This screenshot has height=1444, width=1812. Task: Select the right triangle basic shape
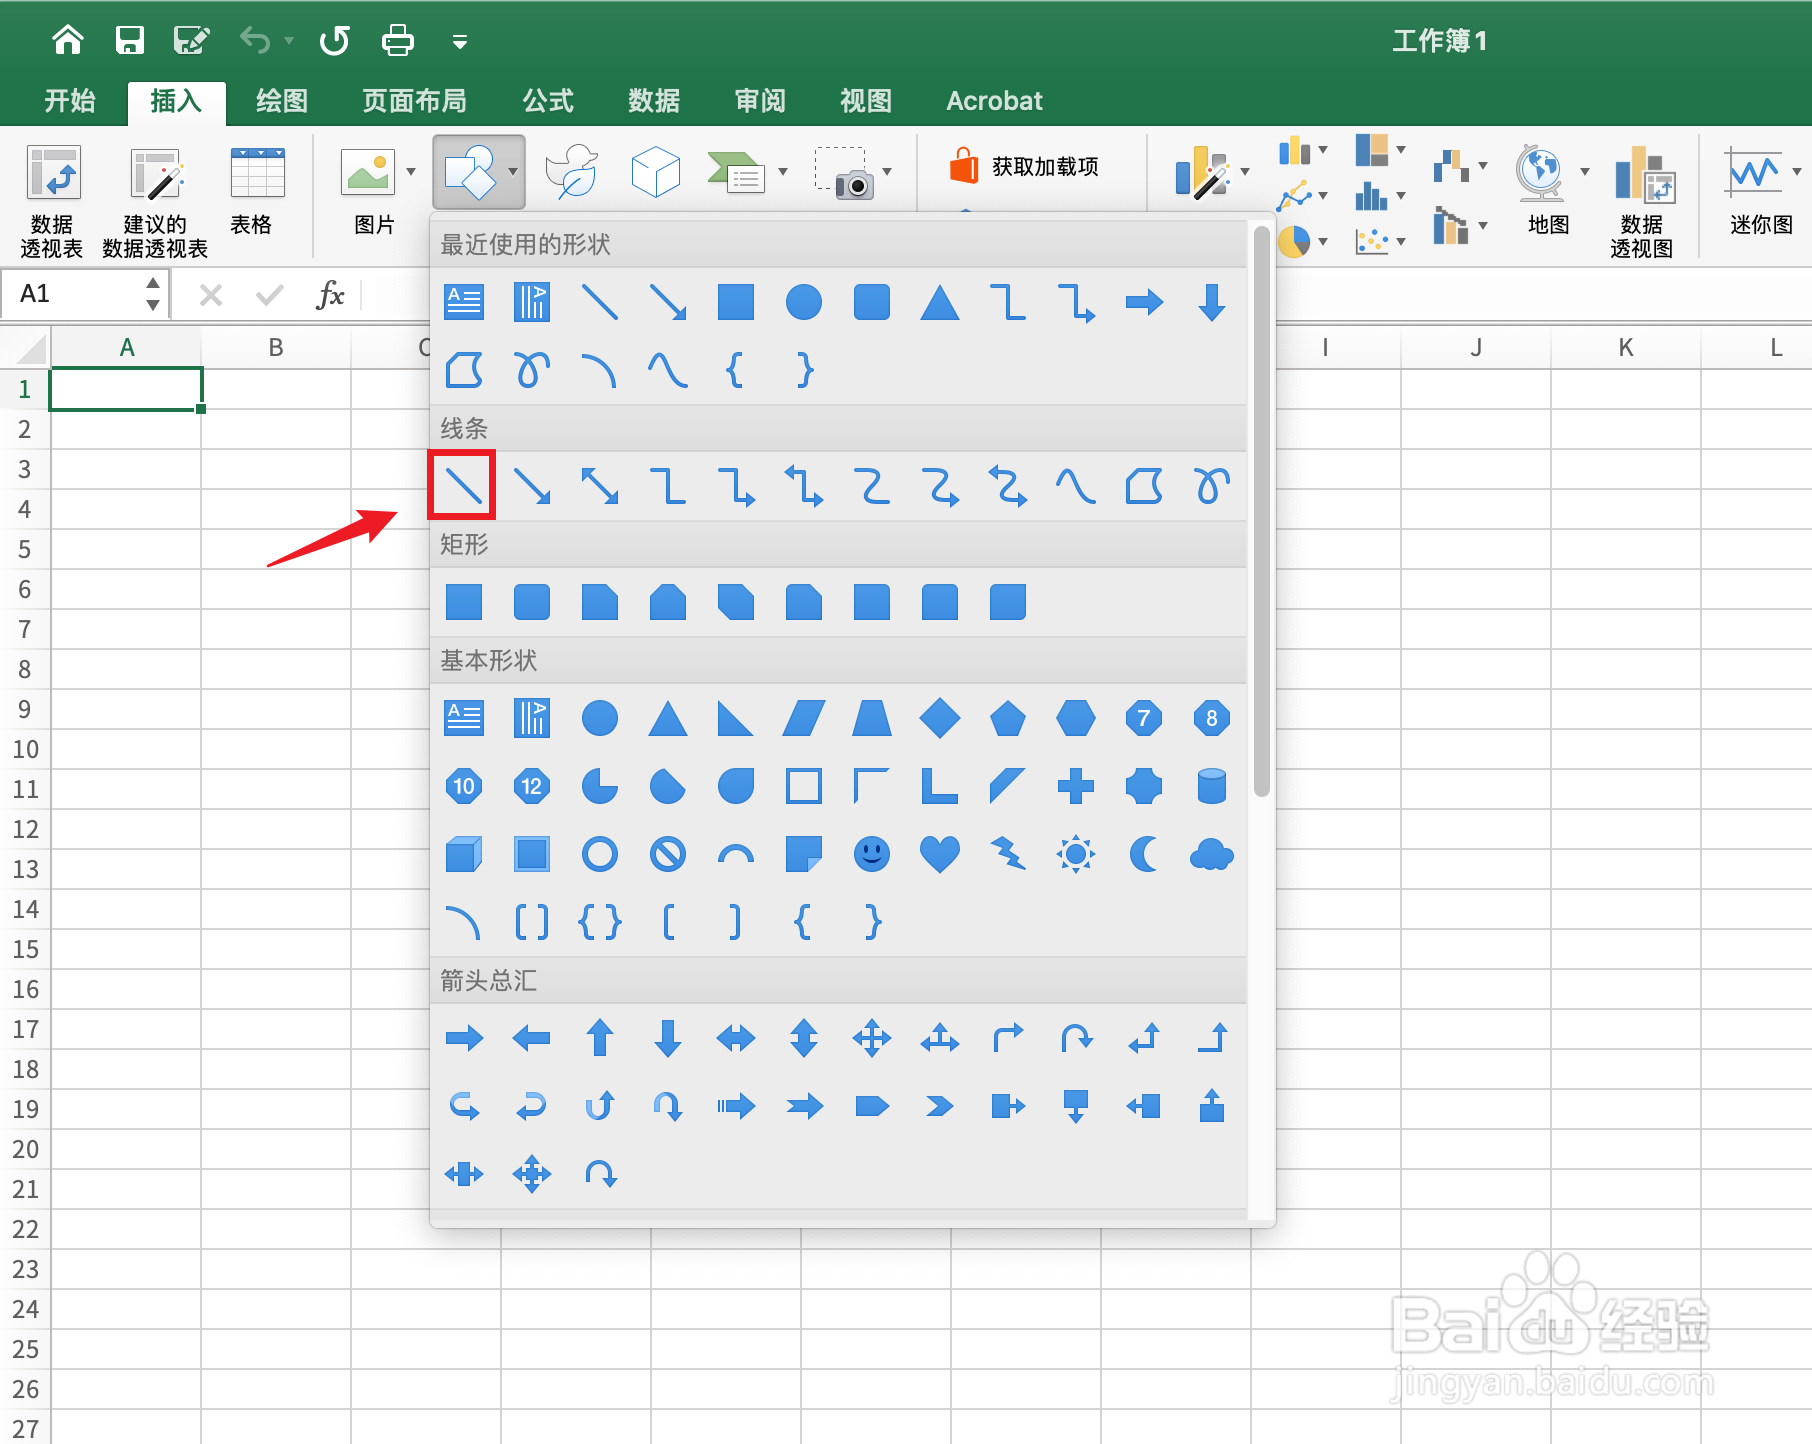[736, 718]
